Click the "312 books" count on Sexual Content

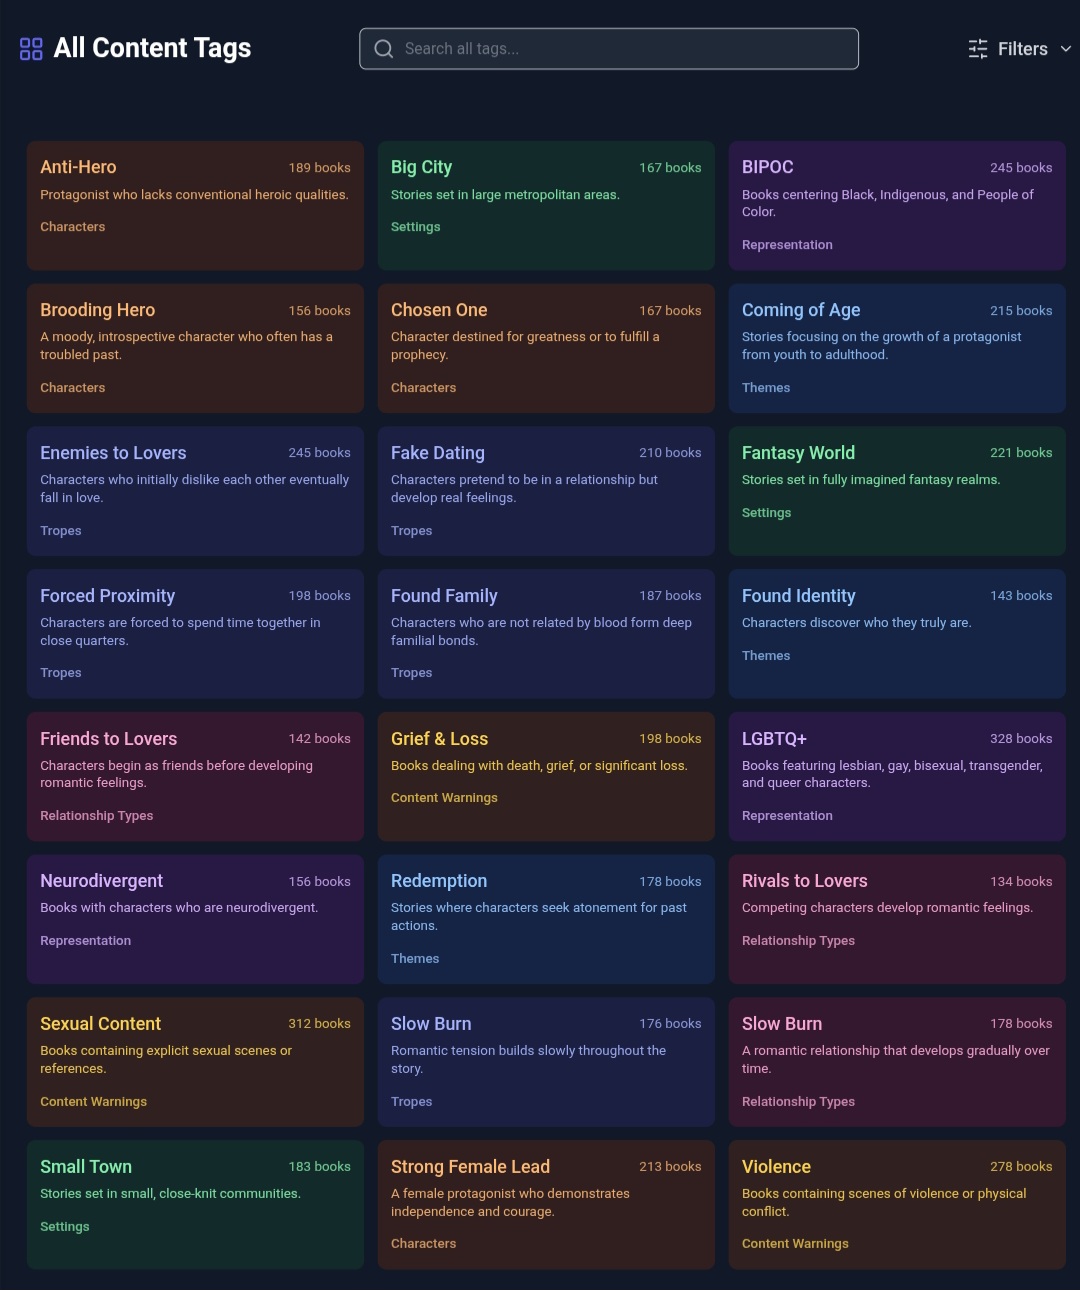pyautogui.click(x=320, y=1024)
